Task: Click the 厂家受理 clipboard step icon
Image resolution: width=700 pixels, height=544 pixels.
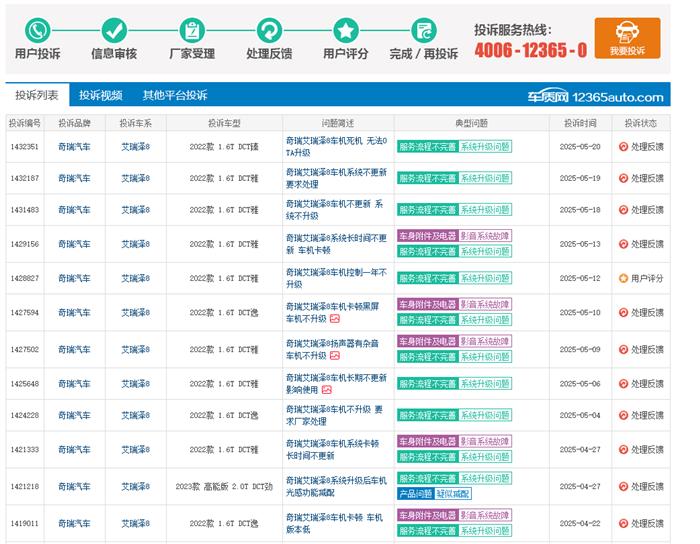Action: [x=192, y=30]
